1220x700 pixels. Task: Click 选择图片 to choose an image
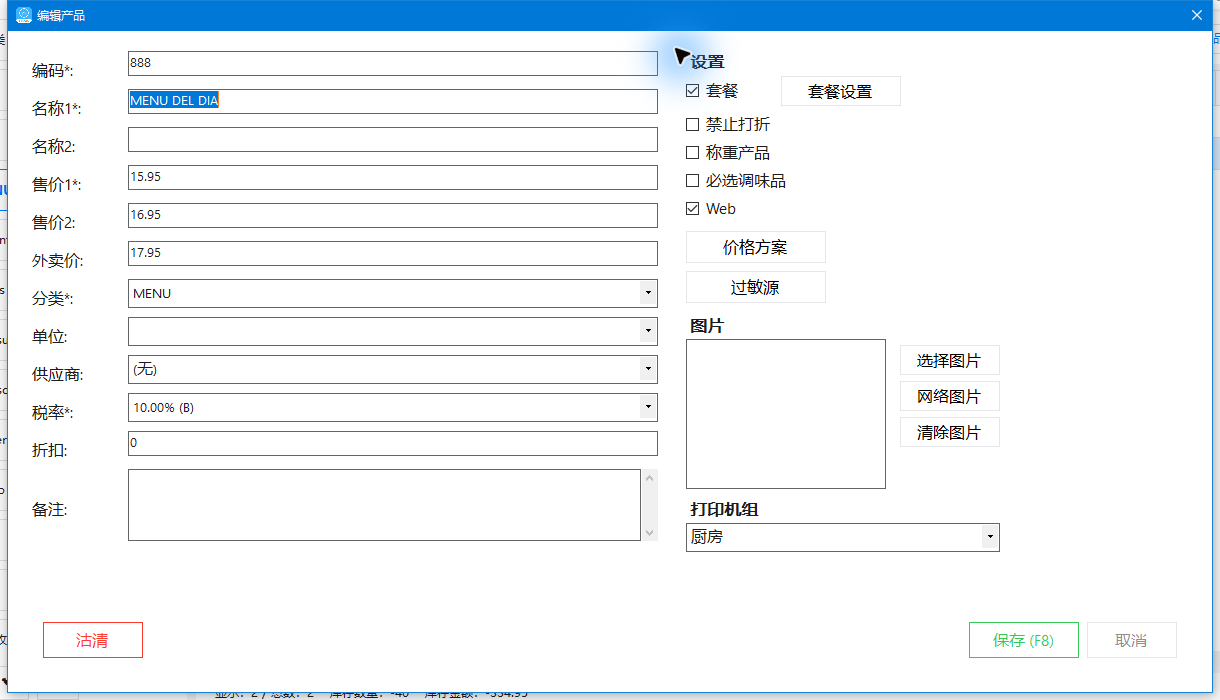950,360
